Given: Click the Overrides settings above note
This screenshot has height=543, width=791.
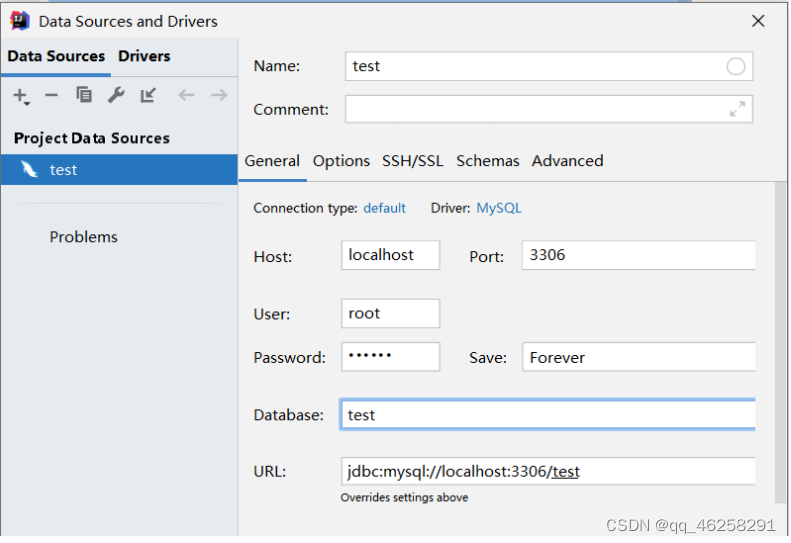Looking at the screenshot, I should click(404, 498).
